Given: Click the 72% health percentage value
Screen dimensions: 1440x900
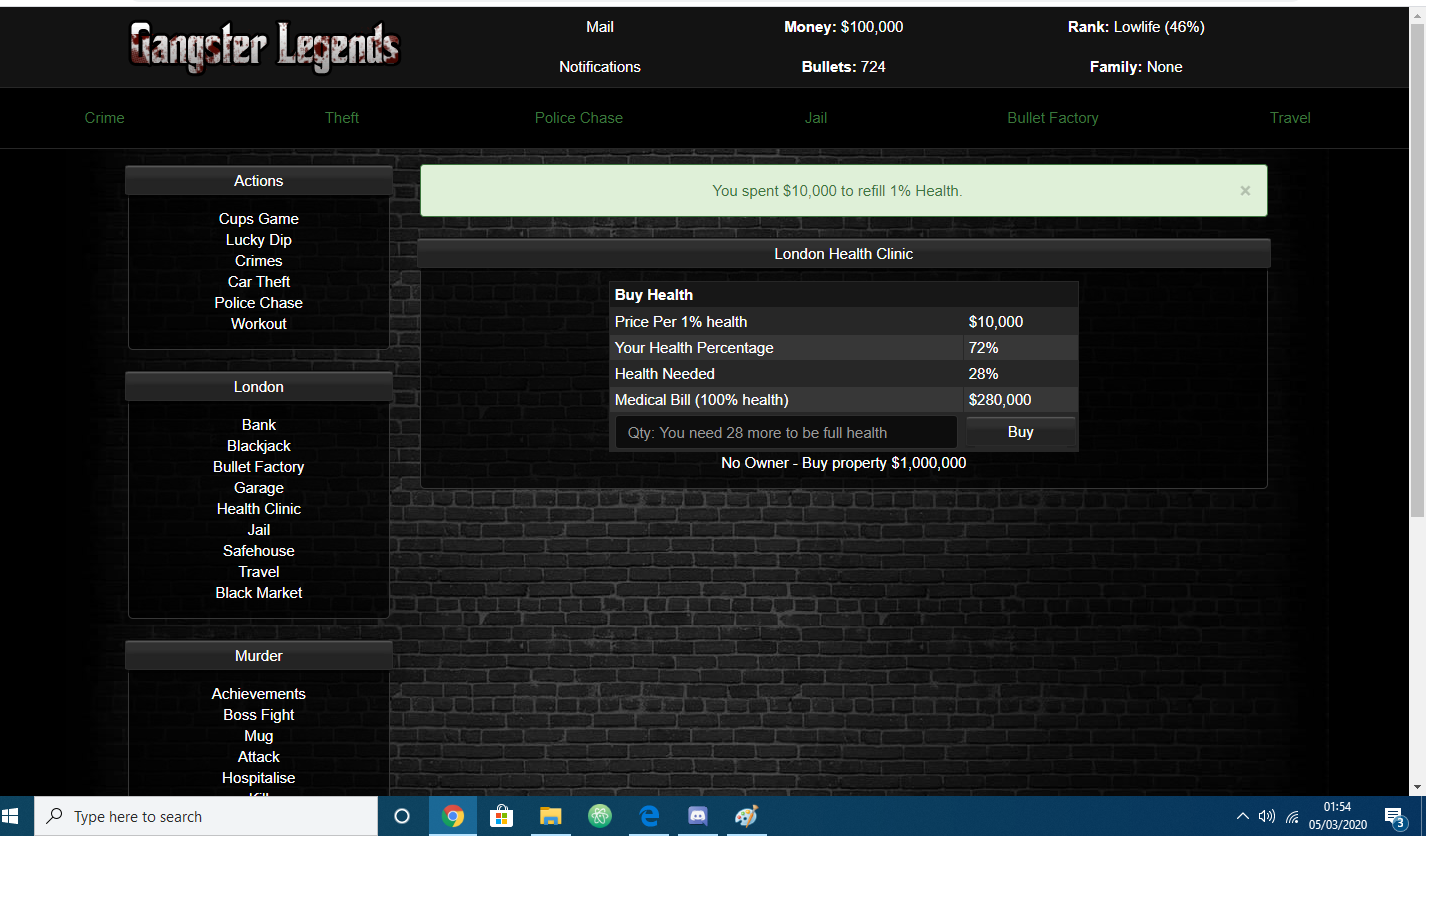Looking at the screenshot, I should point(984,348).
